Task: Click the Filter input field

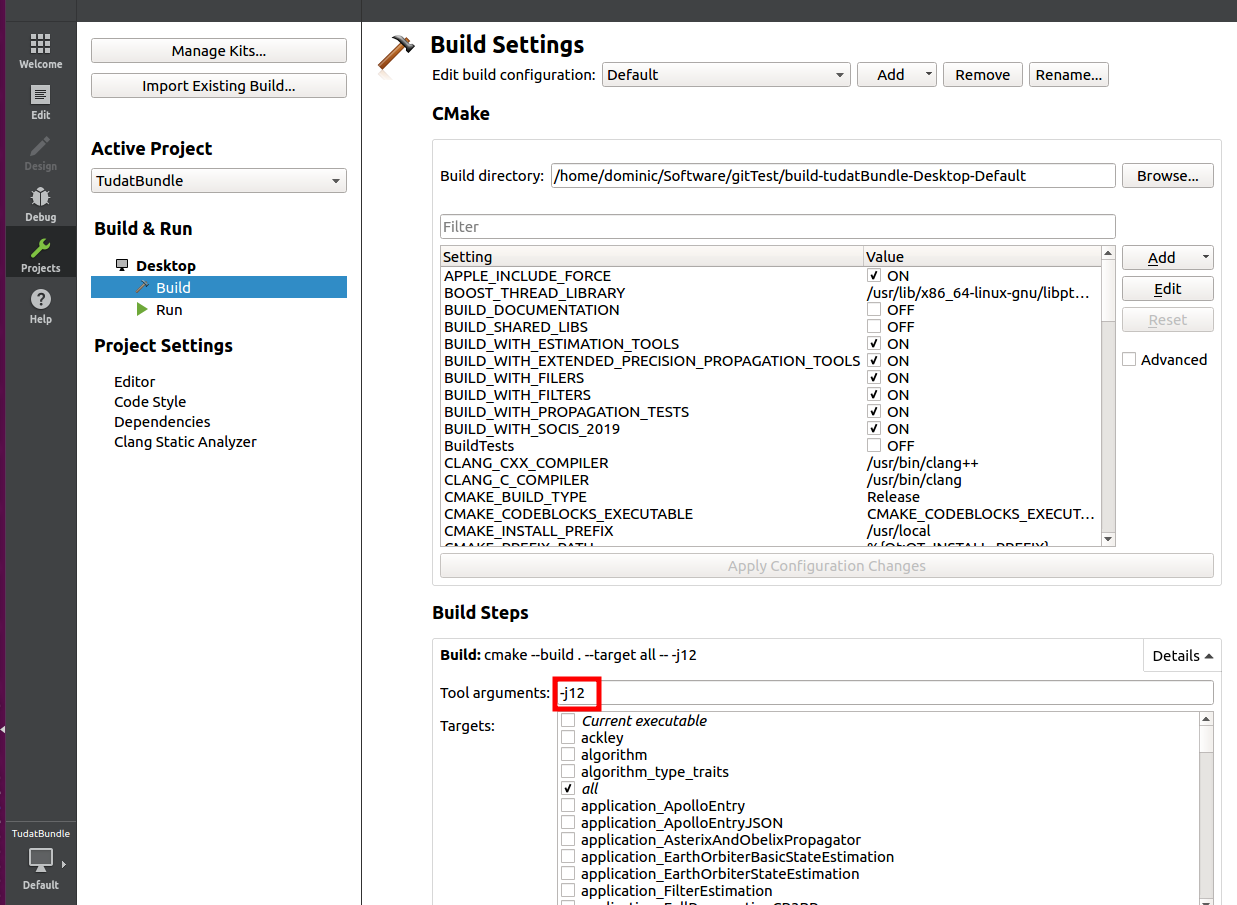Action: [x=777, y=227]
